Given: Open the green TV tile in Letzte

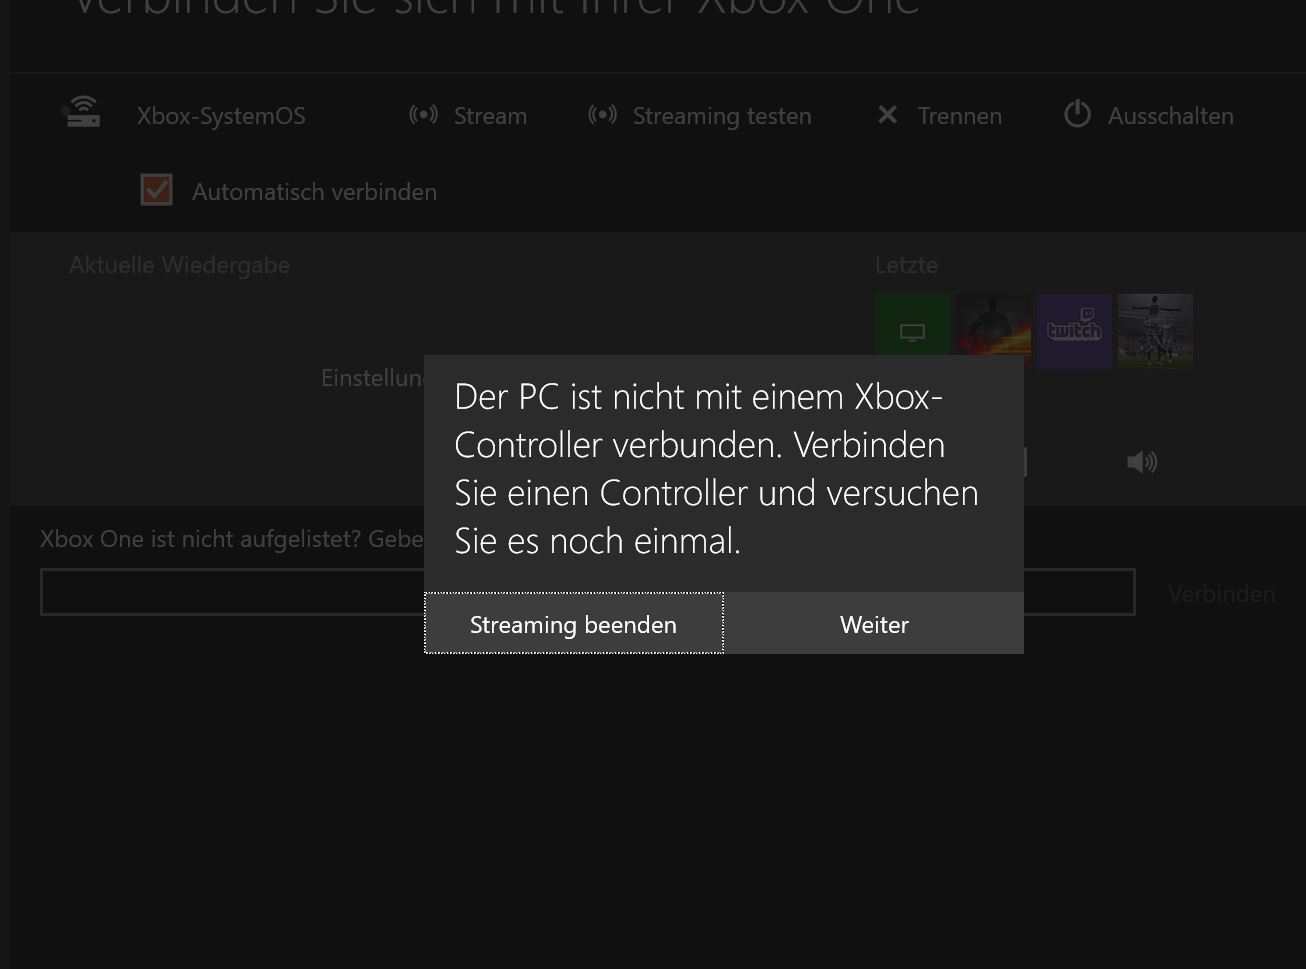Looking at the screenshot, I should (912, 325).
